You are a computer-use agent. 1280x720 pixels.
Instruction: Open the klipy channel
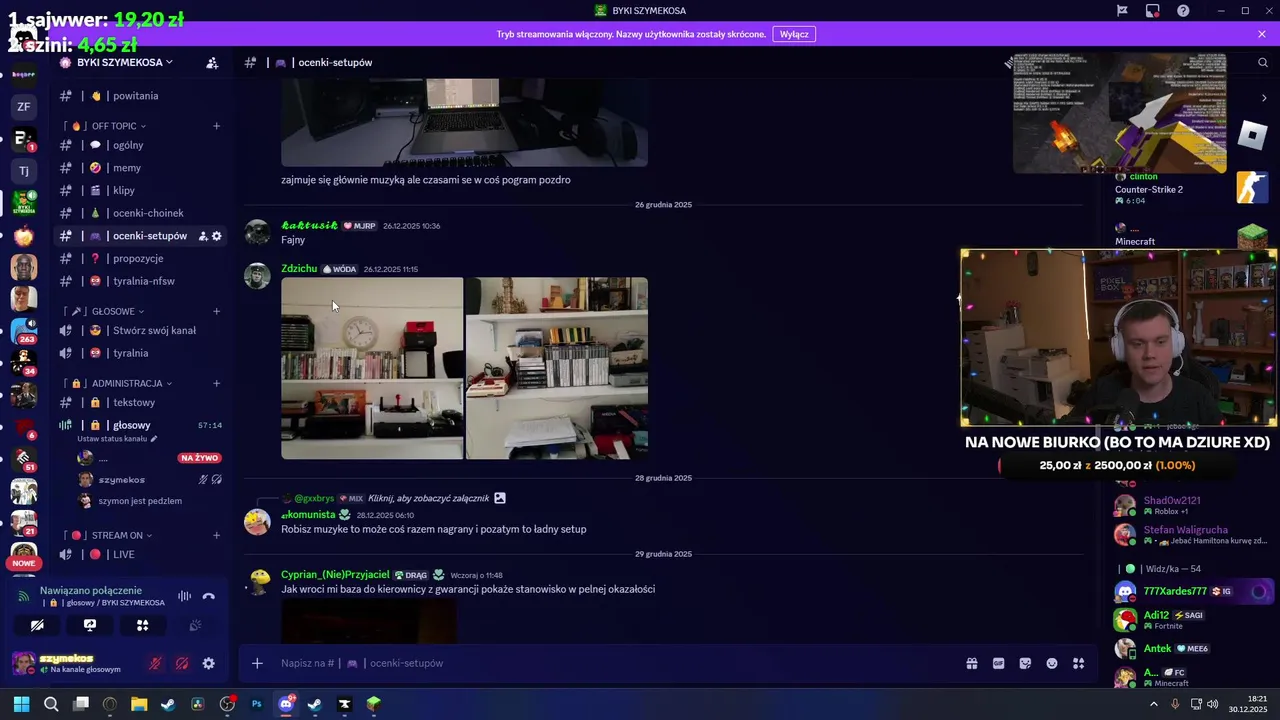142,190
